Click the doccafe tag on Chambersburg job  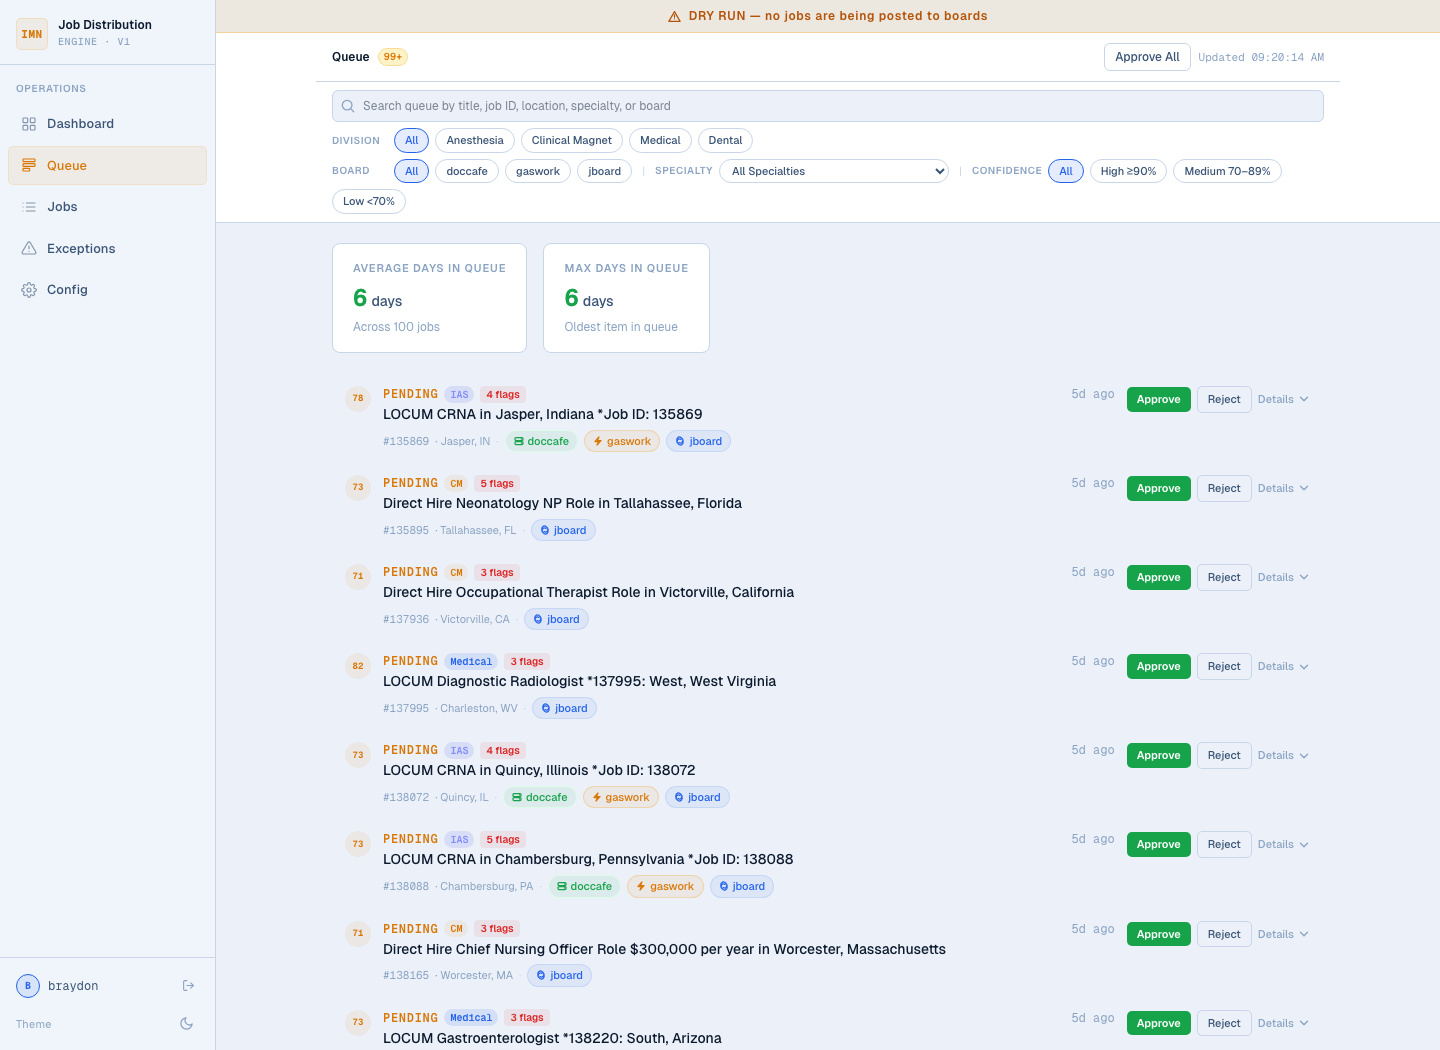click(583, 886)
